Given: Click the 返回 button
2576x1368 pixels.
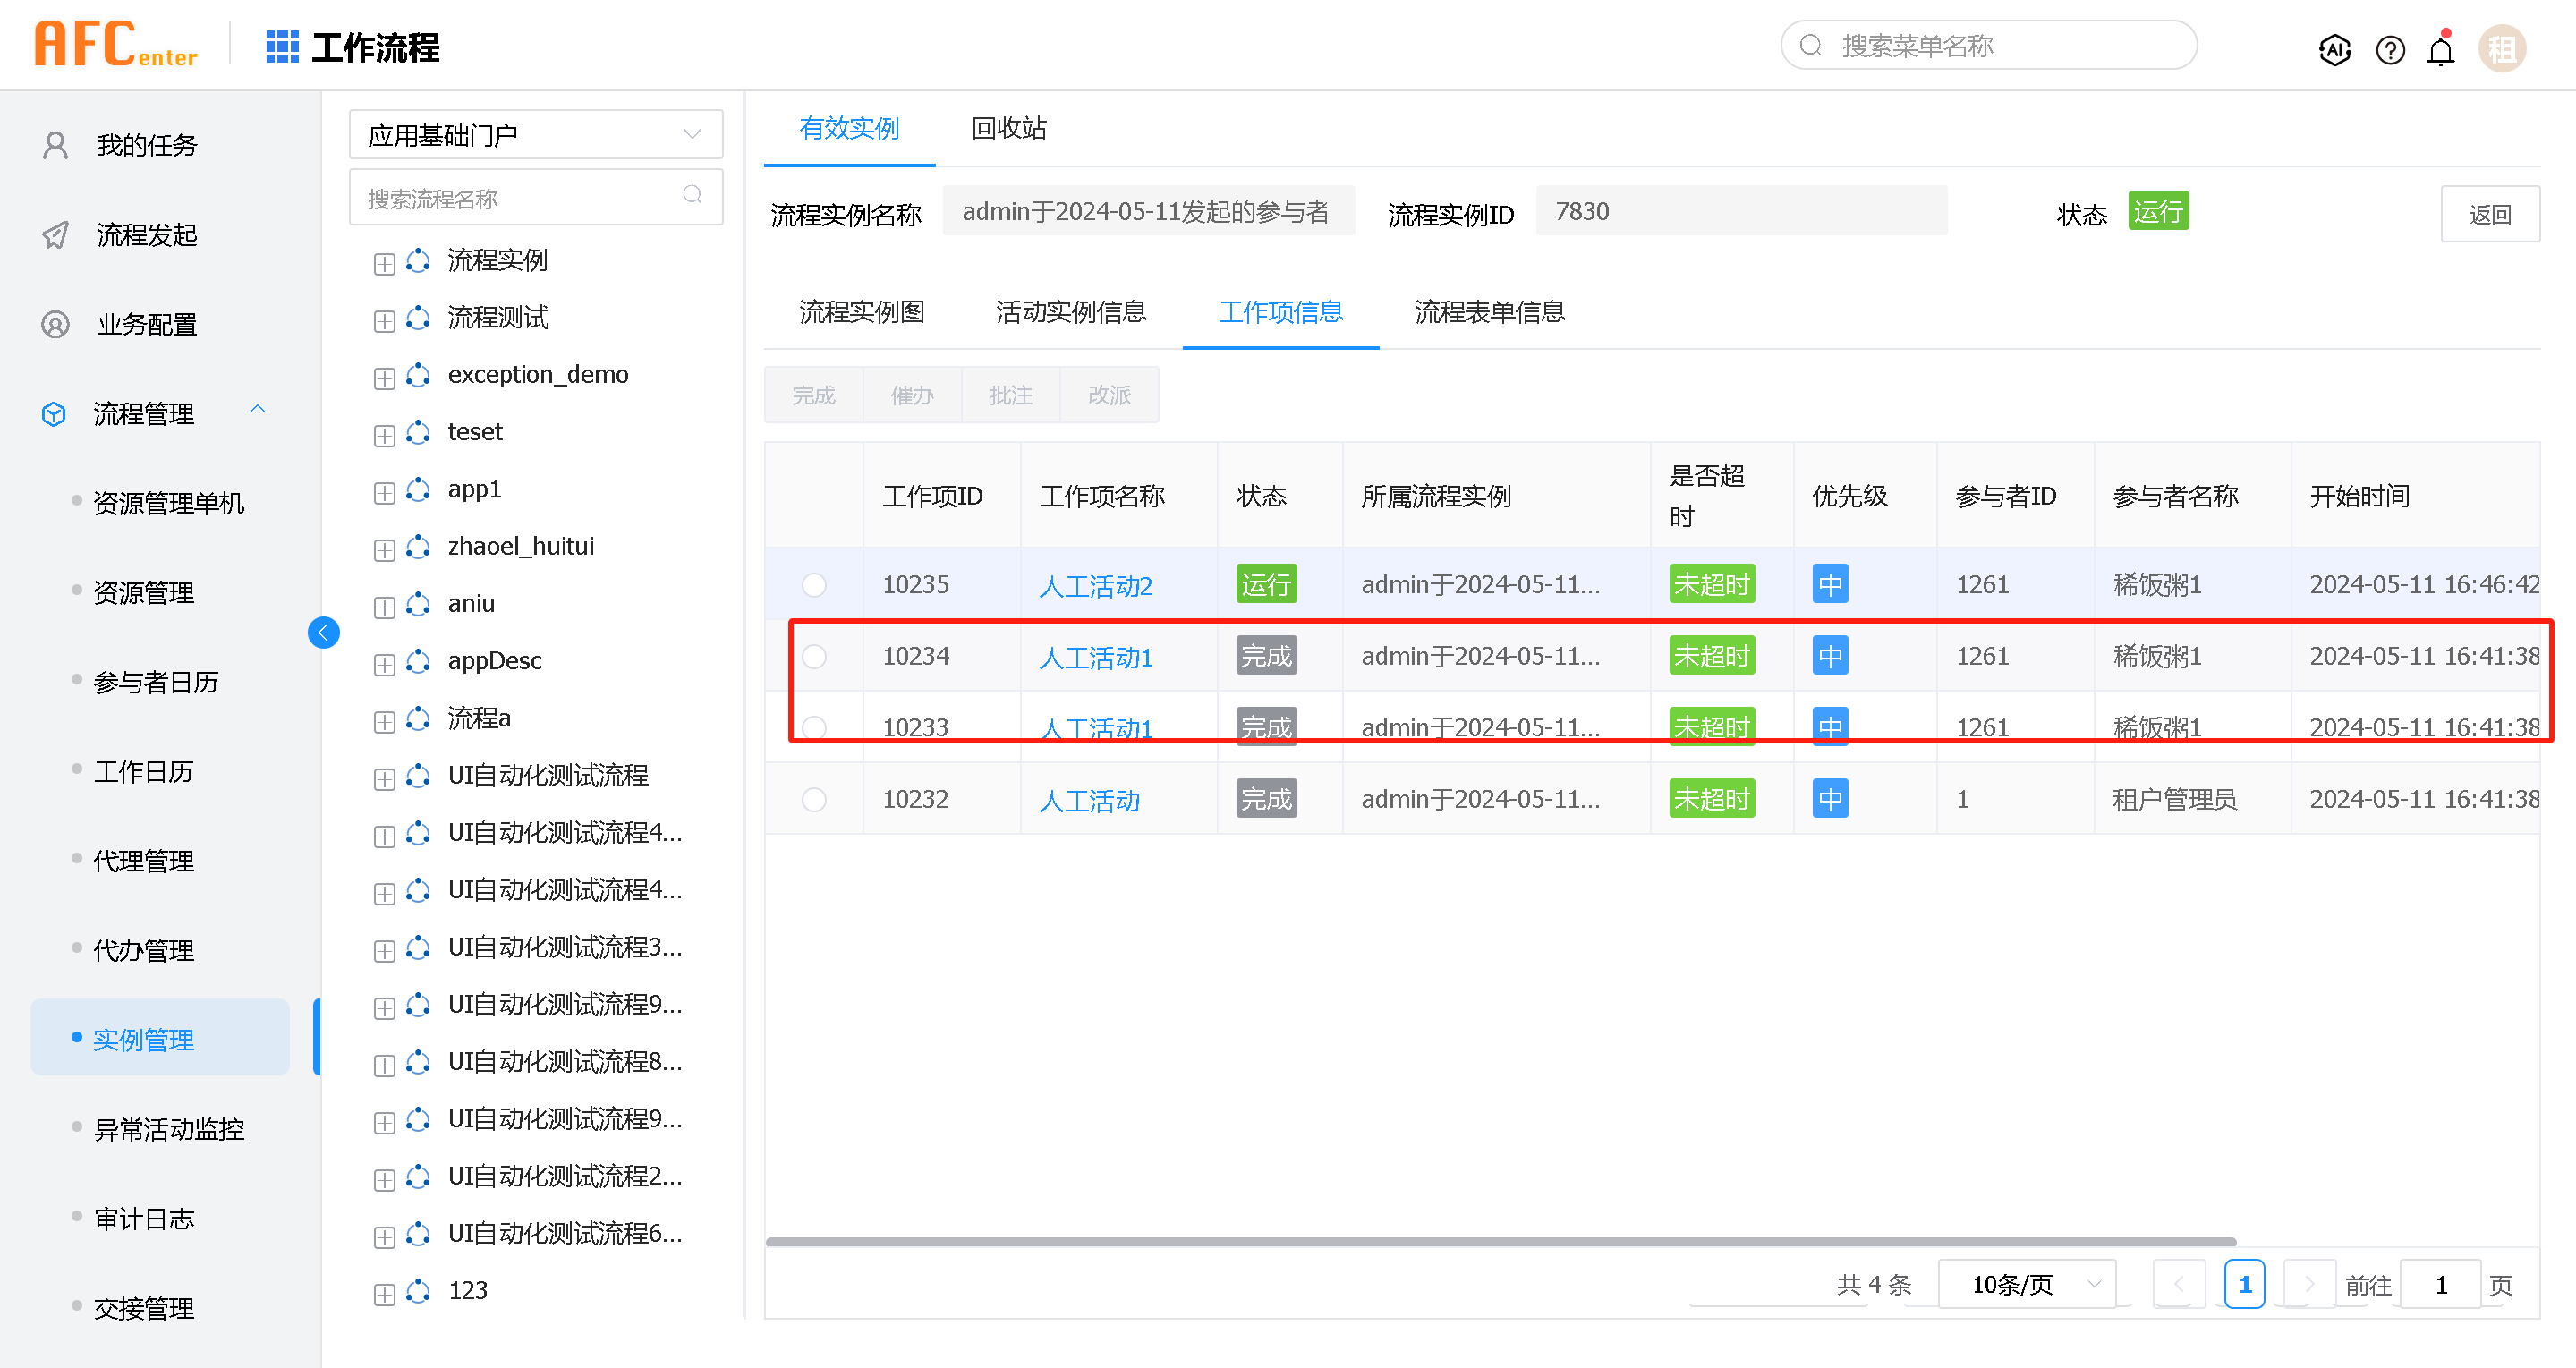Looking at the screenshot, I should click(2489, 214).
